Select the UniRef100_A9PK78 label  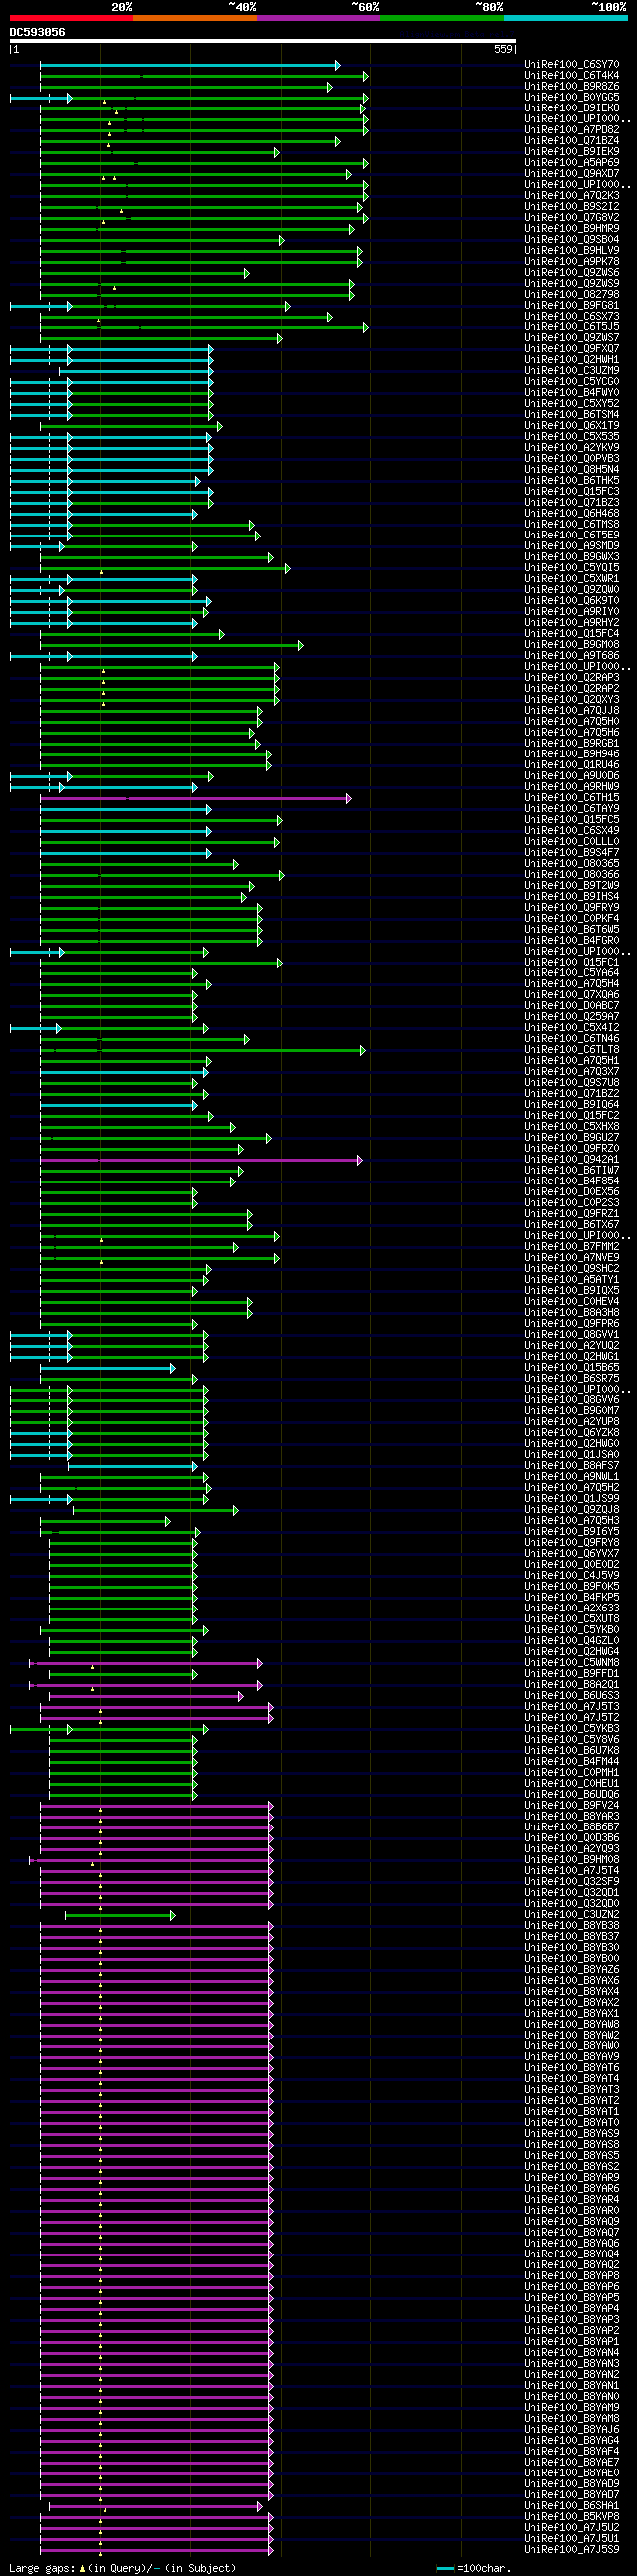click(571, 262)
